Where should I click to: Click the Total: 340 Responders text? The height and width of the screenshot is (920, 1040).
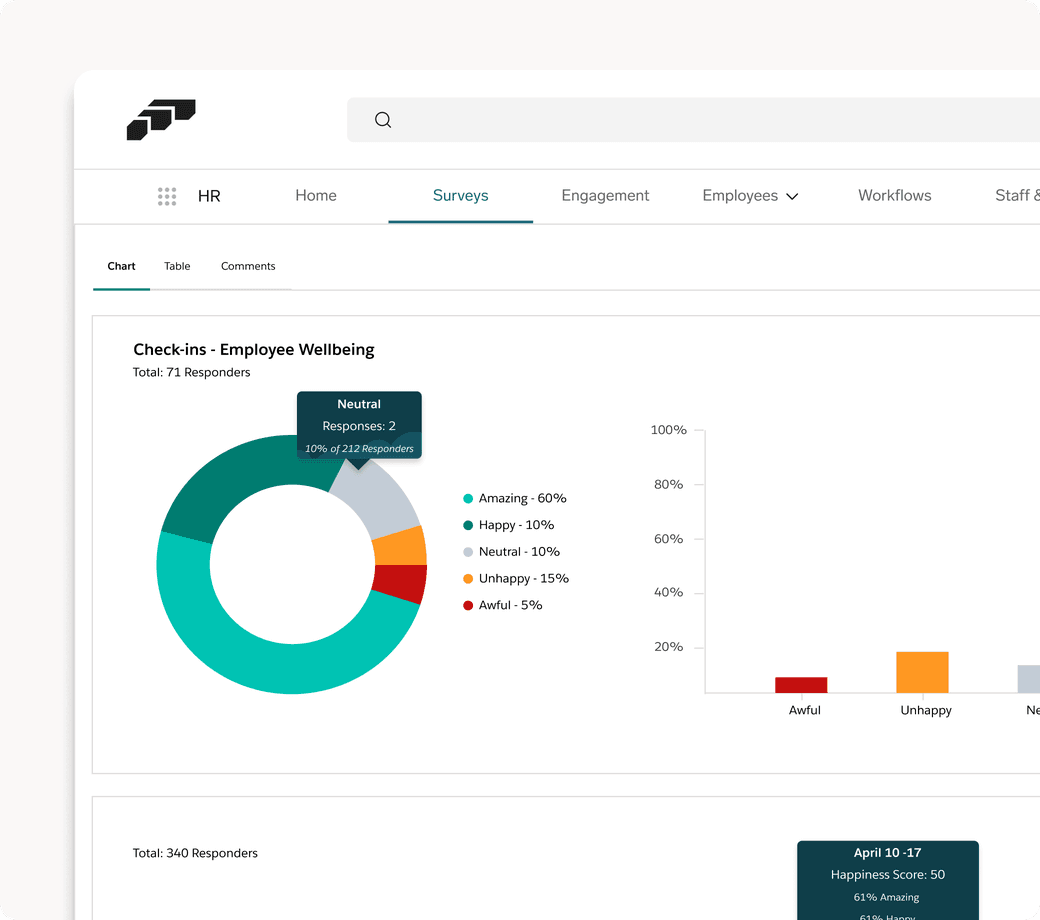tap(195, 853)
